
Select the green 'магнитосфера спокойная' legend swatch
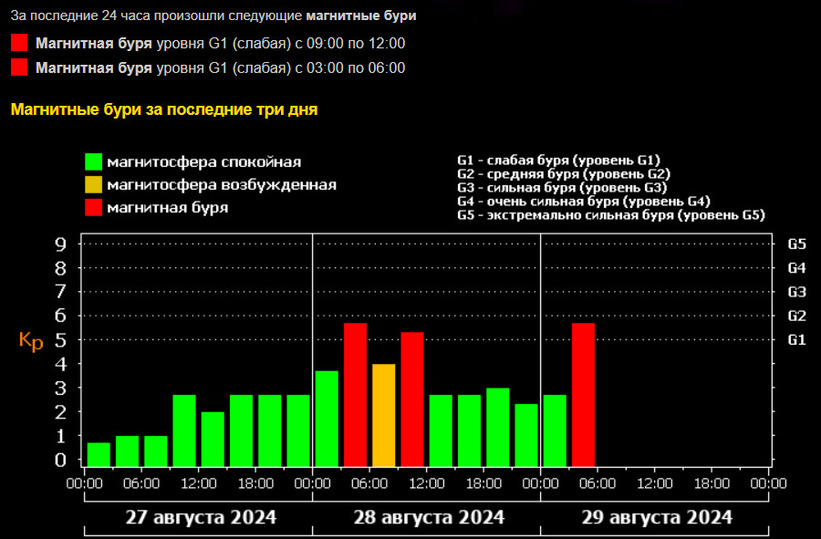[x=93, y=161]
